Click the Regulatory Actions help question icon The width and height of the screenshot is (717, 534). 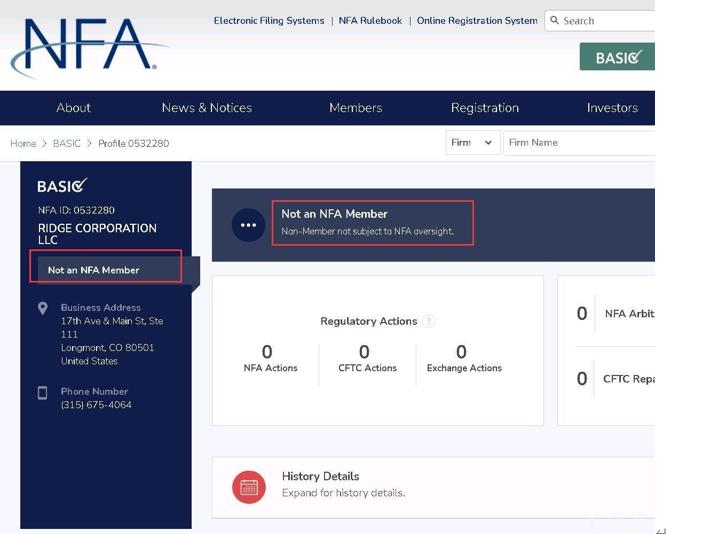click(429, 321)
